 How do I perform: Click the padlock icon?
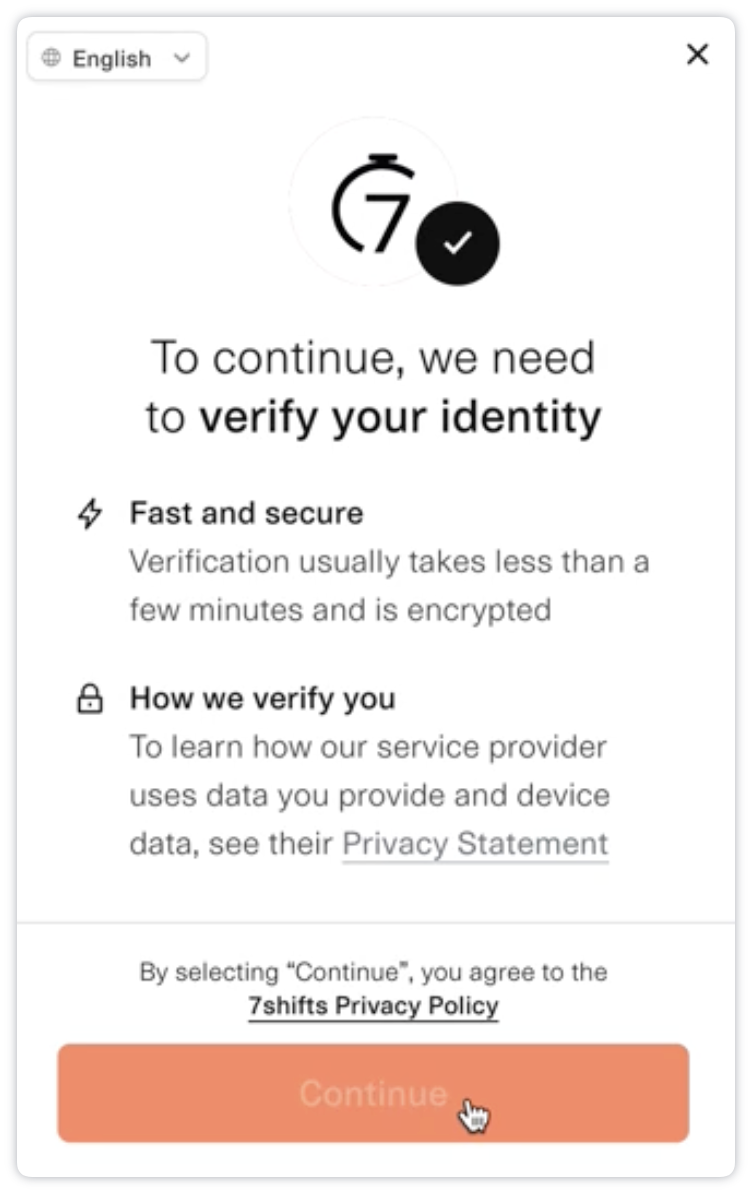[90, 698]
